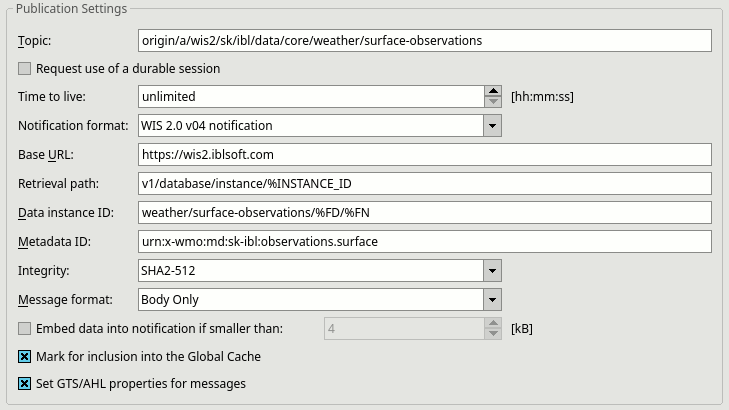Viewport: 729px width, 410px height.
Task: Click the Metadata ID text box
Action: [424, 242]
